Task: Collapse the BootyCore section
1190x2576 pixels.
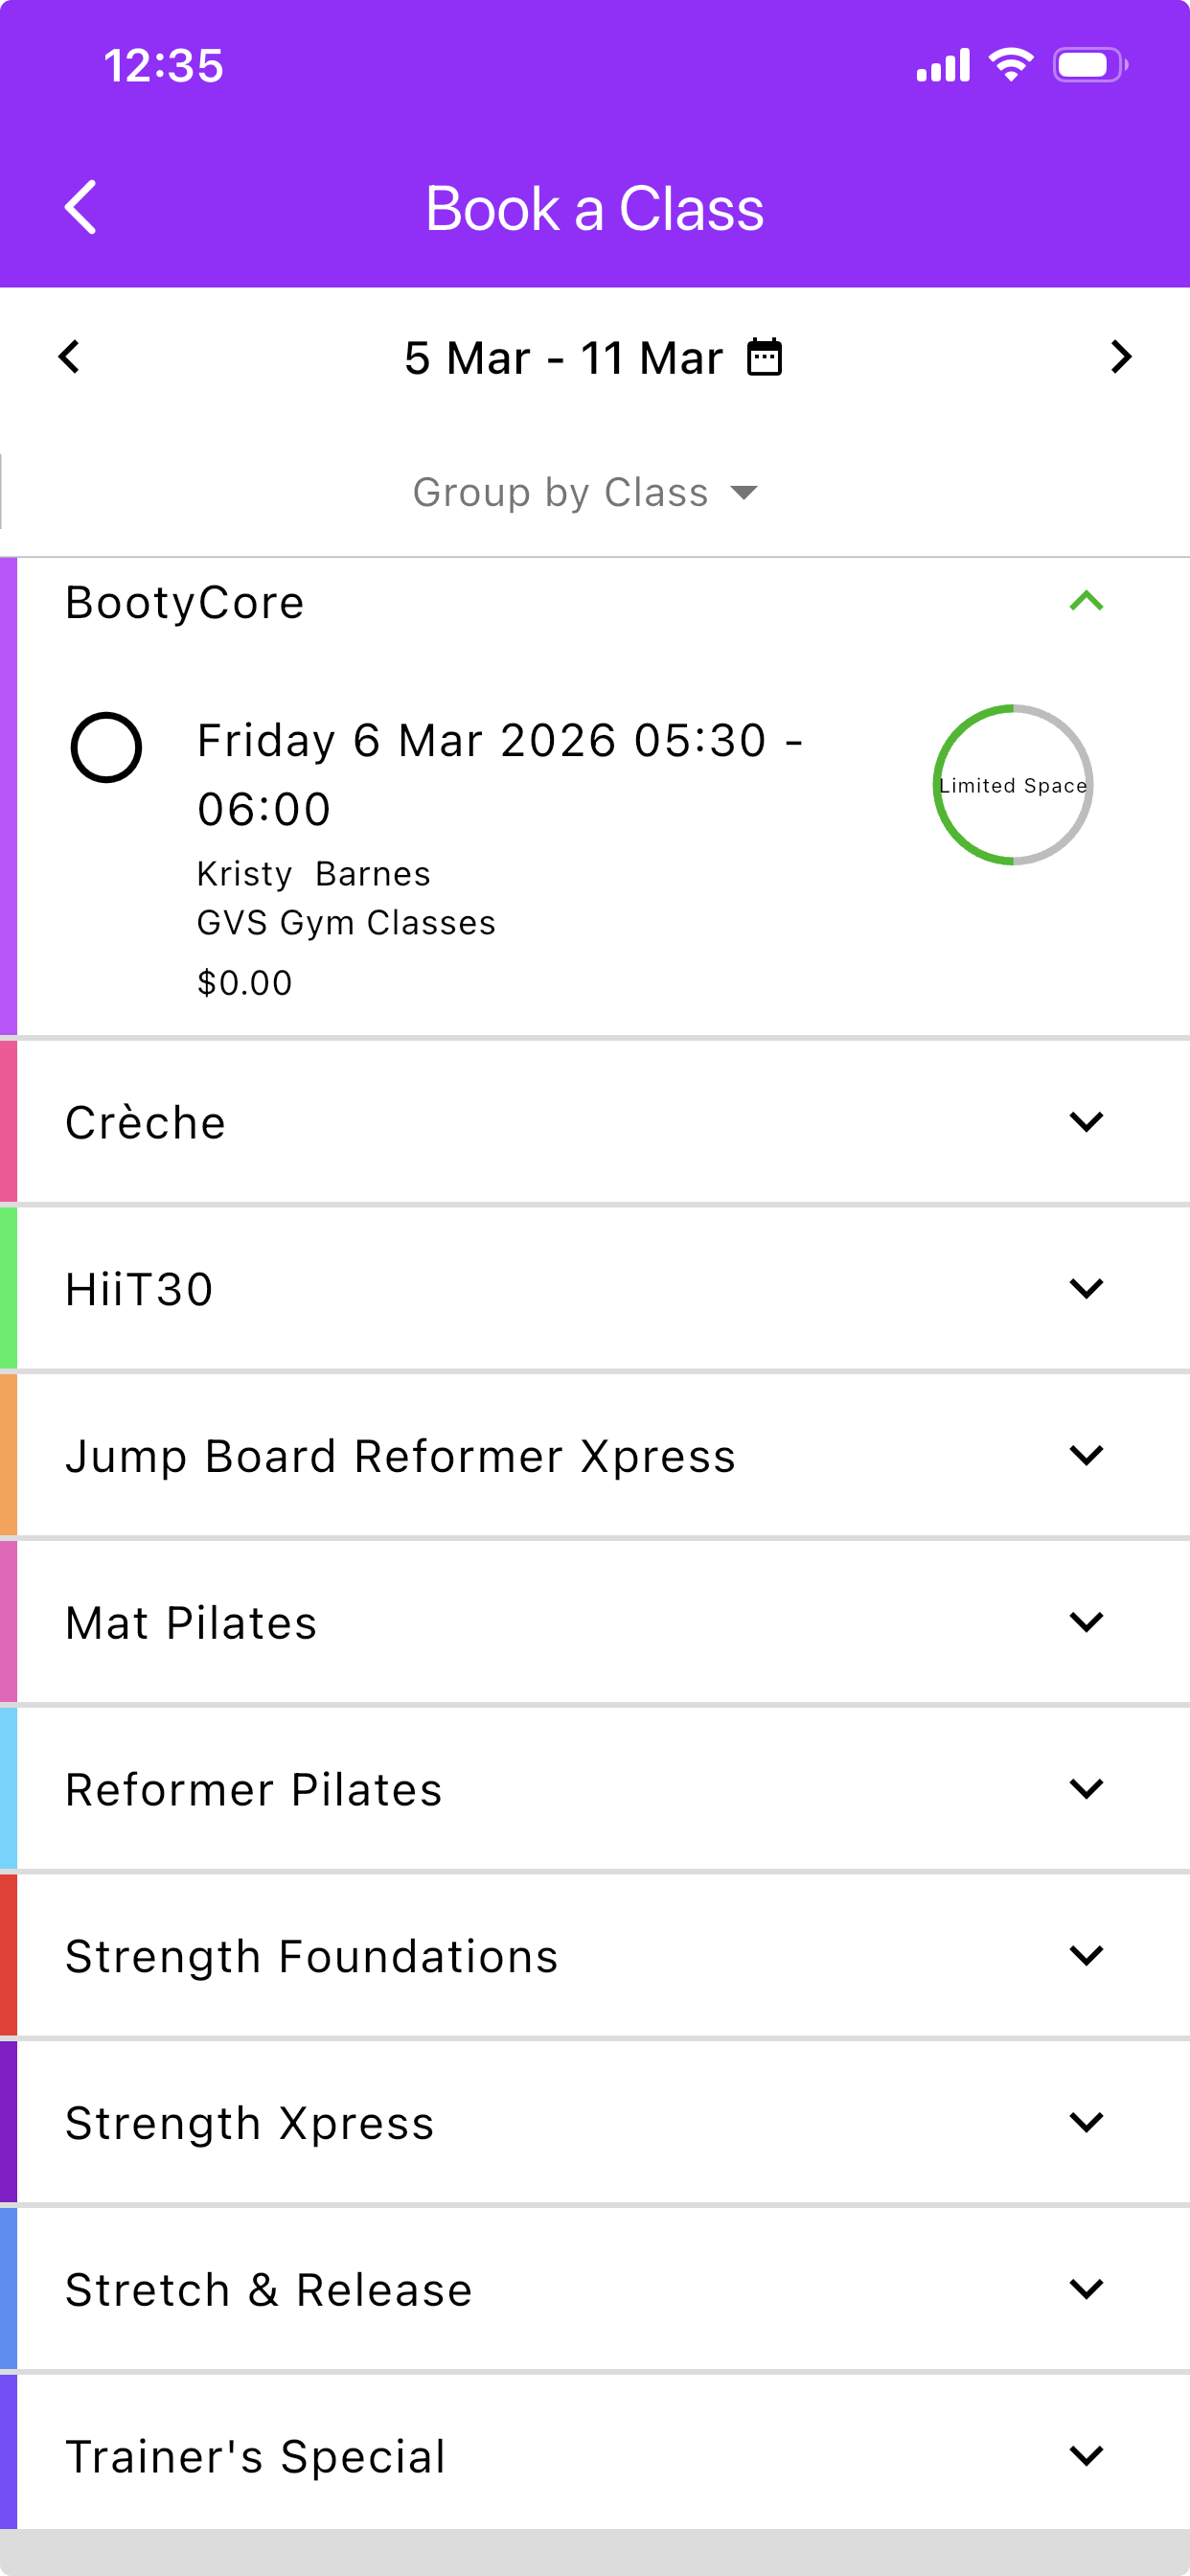Action: coord(1086,602)
